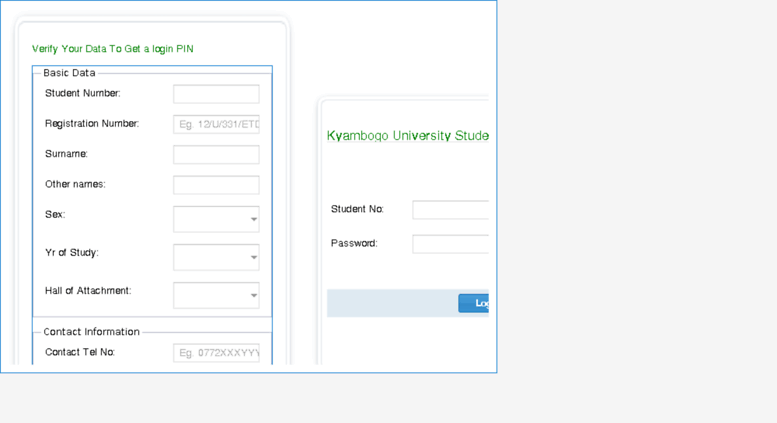777x423 pixels.
Task: Open the Hall of Attachment dropdown
Action: pos(216,295)
